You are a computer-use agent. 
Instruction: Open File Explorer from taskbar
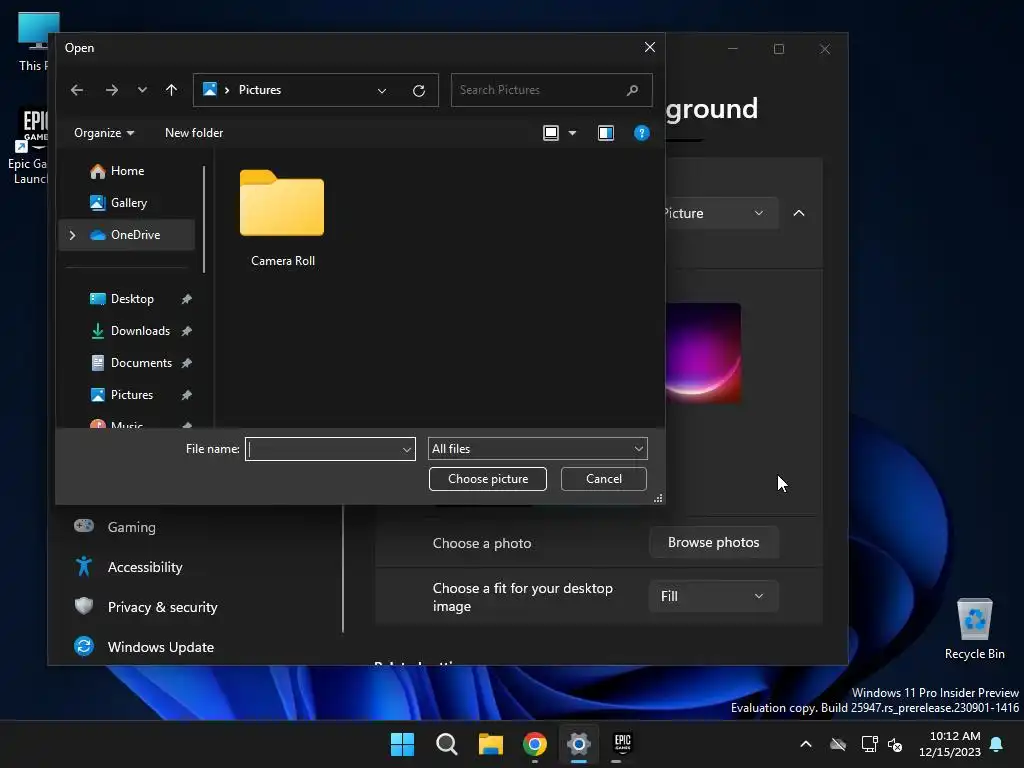pyautogui.click(x=490, y=744)
